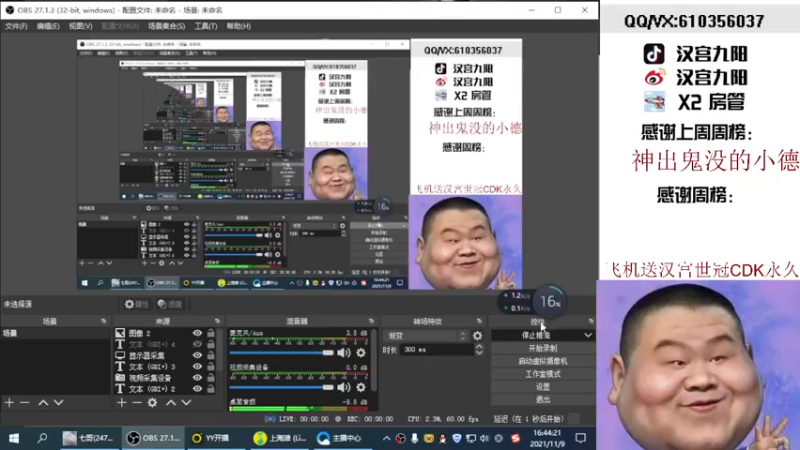Increase transition duration with up arrow
Image resolution: width=800 pixels, height=450 pixels.
point(479,346)
